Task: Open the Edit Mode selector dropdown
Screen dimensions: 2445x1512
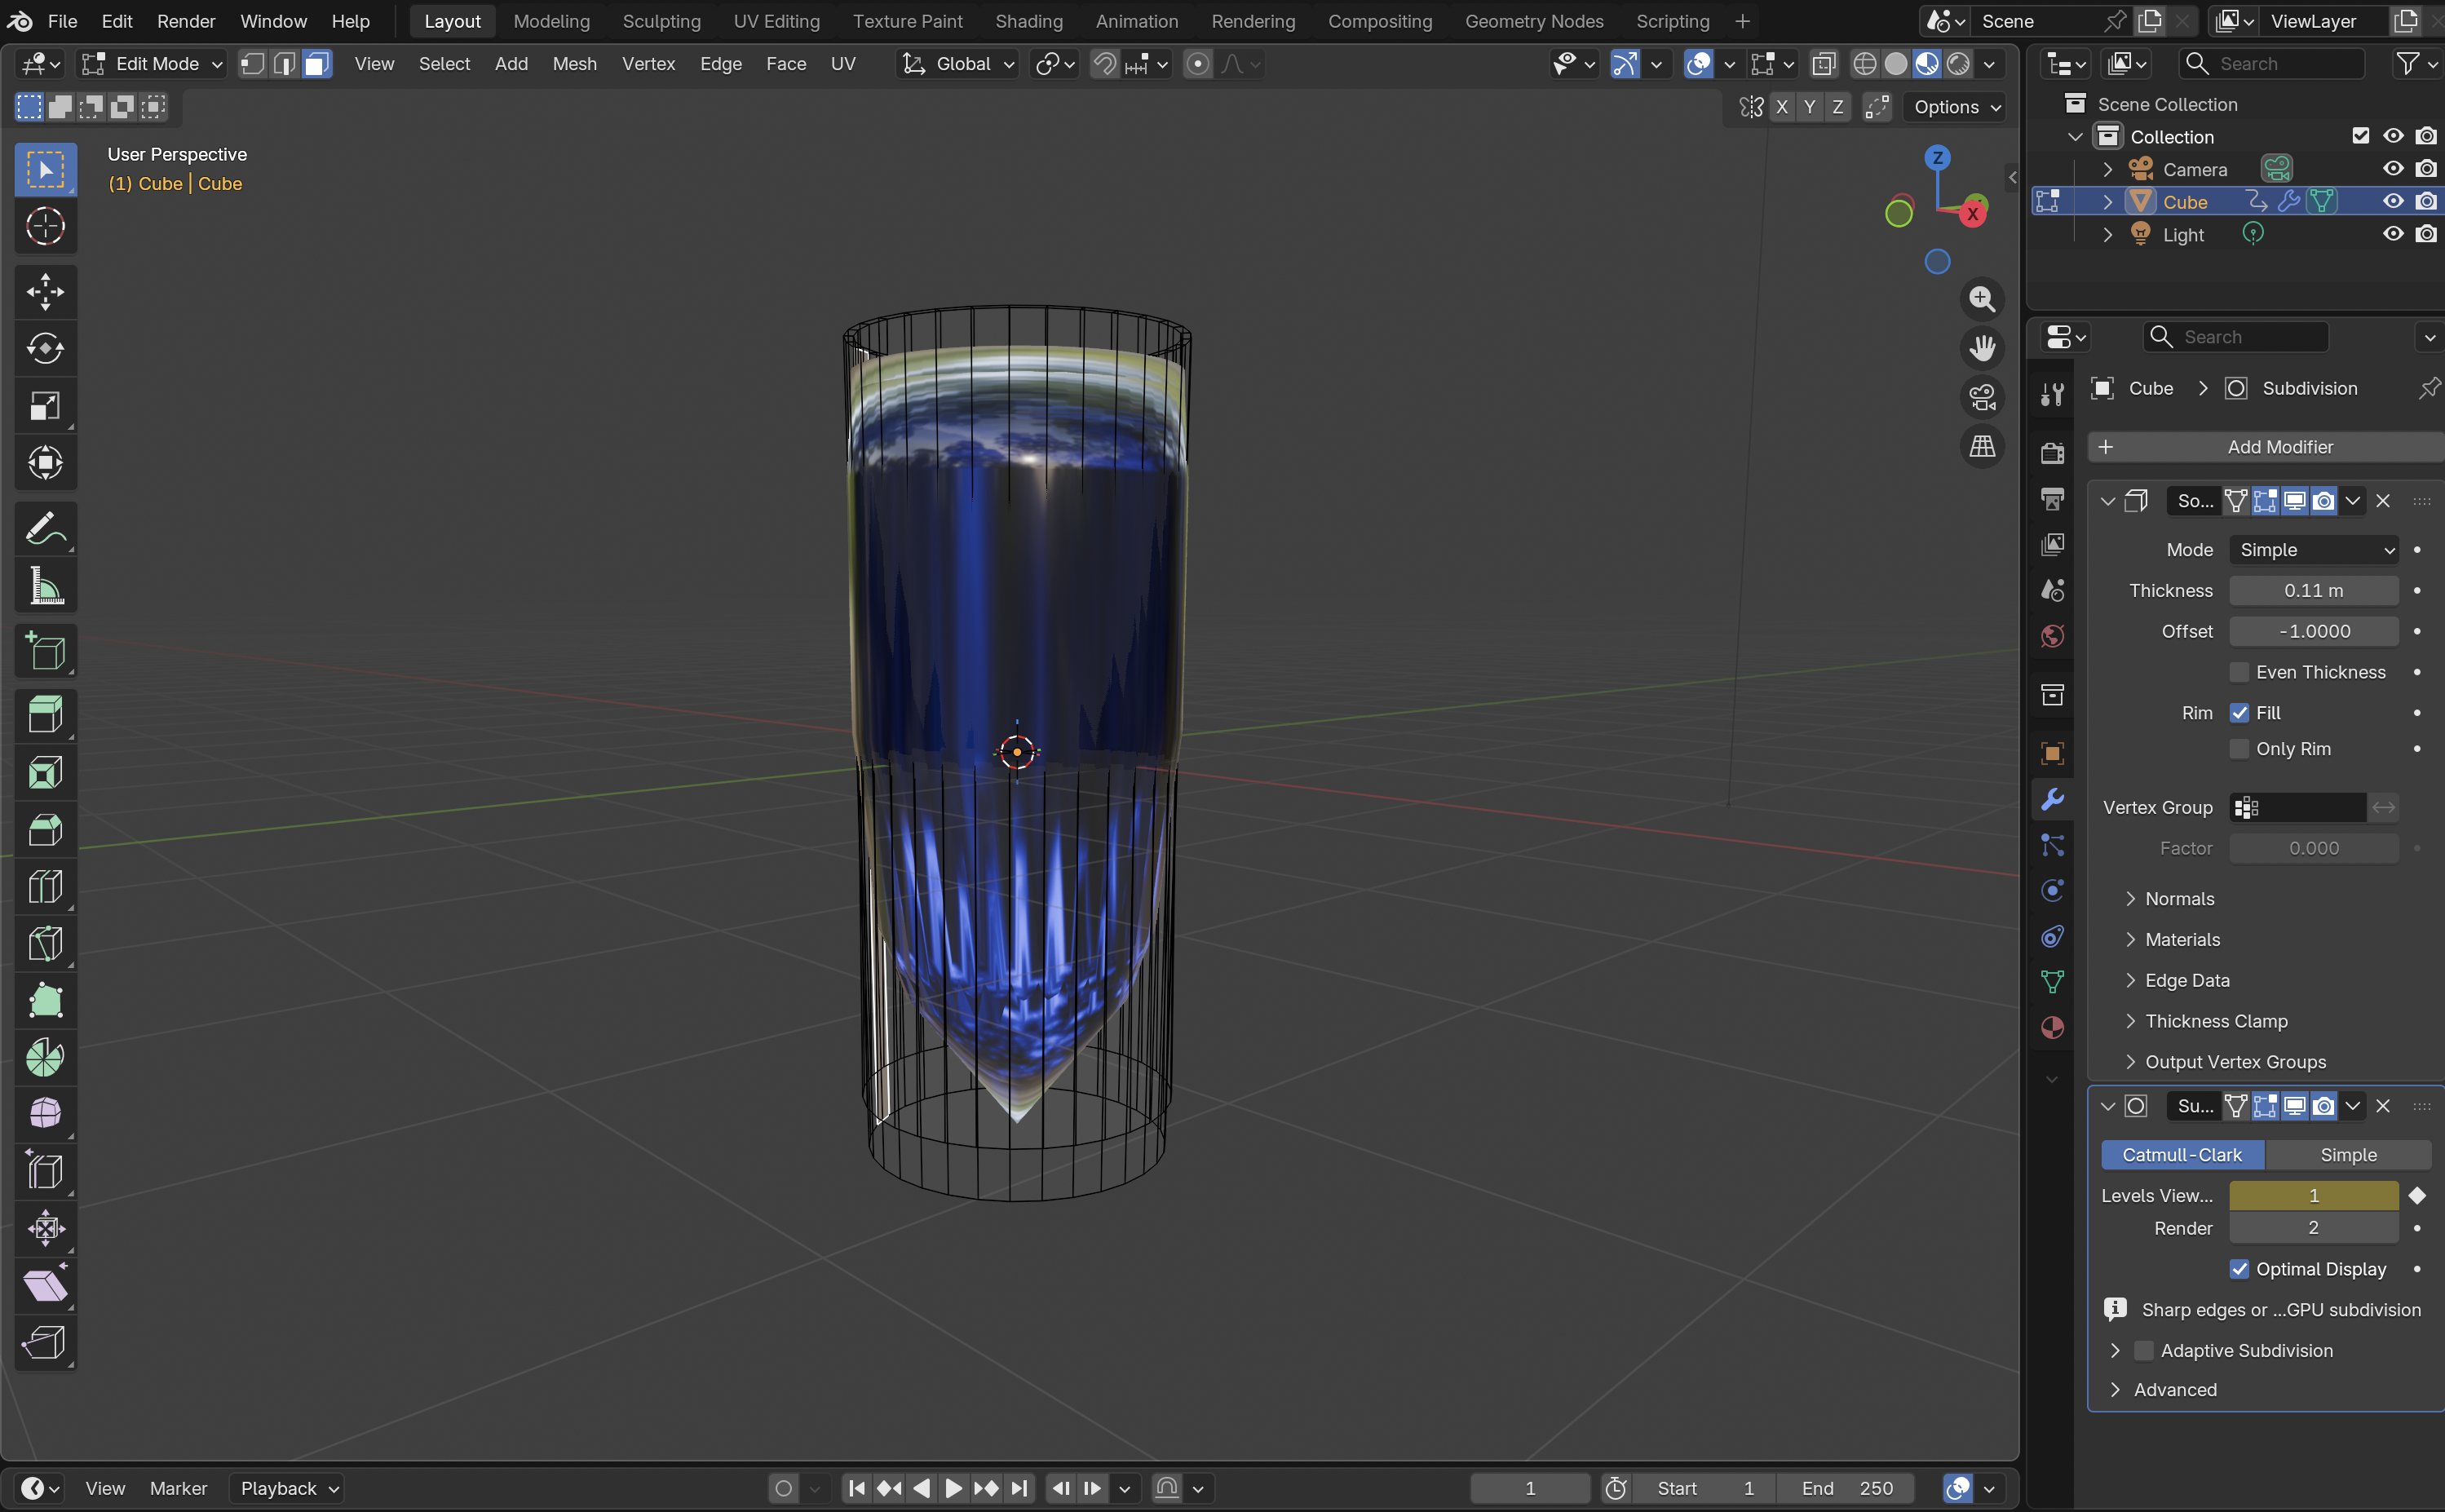Action: (152, 64)
